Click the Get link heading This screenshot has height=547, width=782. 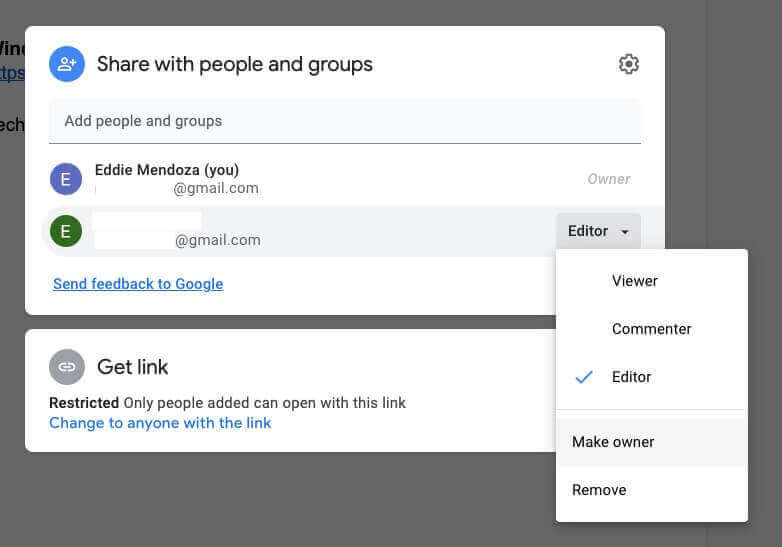(x=132, y=367)
